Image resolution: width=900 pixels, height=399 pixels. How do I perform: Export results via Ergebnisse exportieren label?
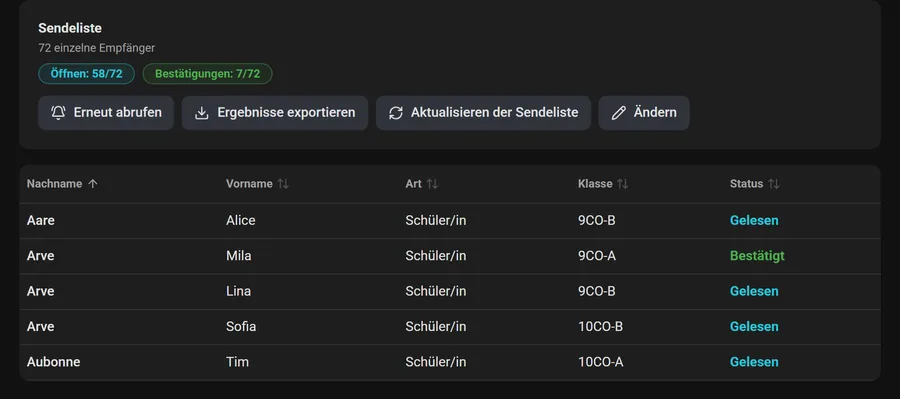click(x=286, y=113)
